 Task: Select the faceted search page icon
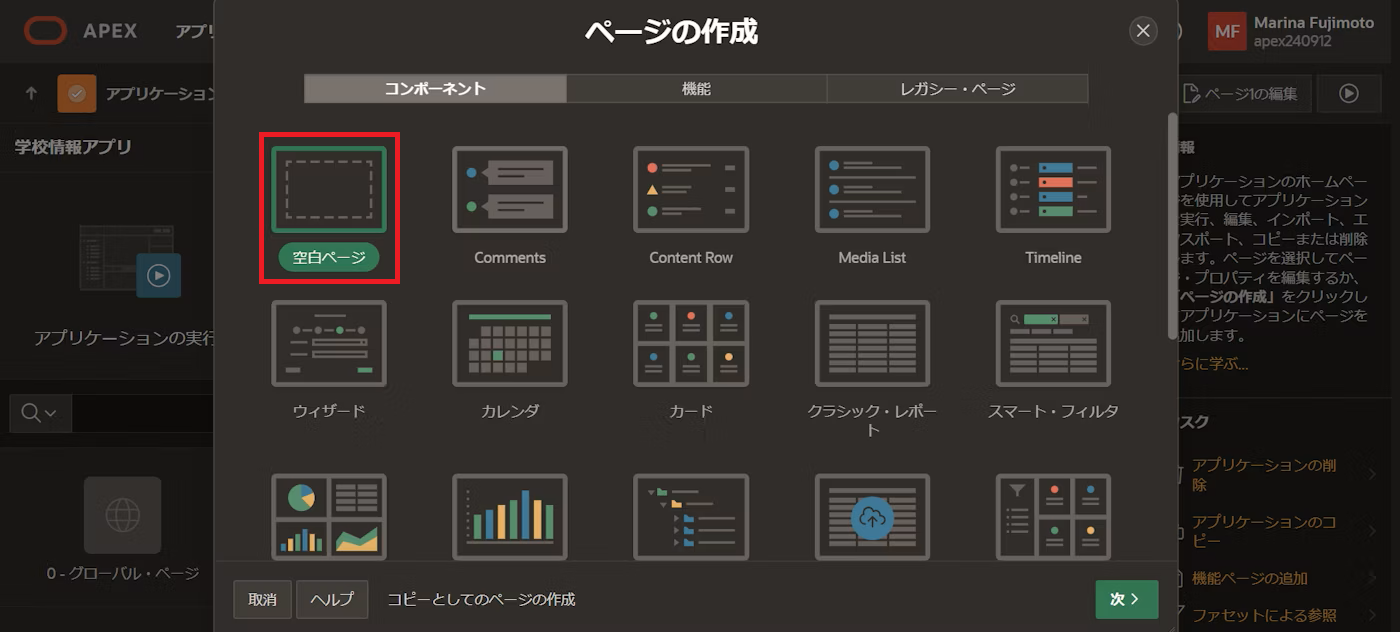(1053, 516)
